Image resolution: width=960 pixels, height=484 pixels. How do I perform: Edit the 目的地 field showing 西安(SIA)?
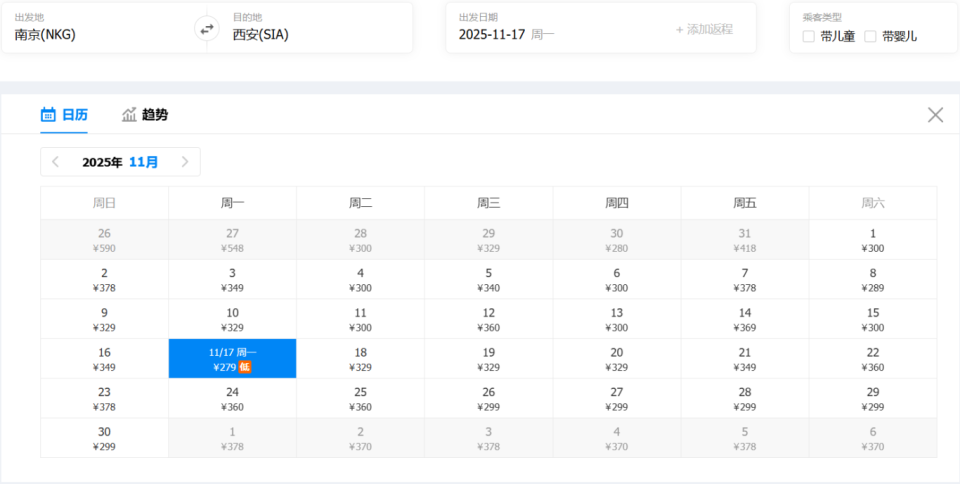click(310, 34)
